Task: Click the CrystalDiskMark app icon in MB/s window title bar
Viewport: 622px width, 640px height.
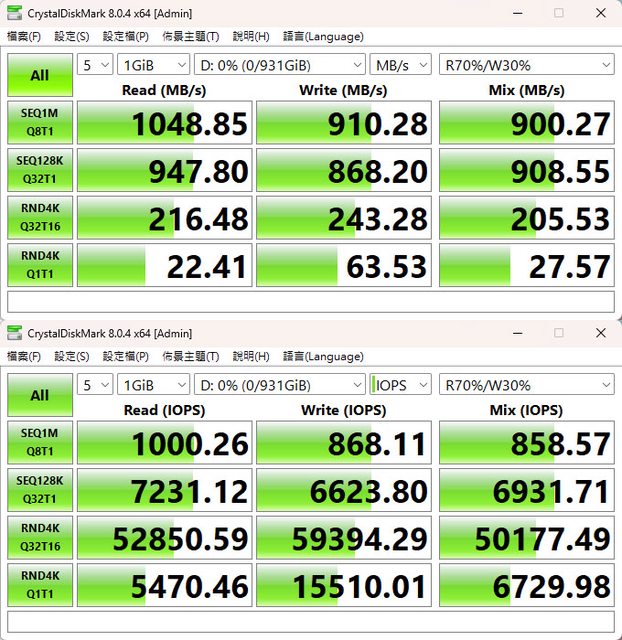Action: click(14, 13)
